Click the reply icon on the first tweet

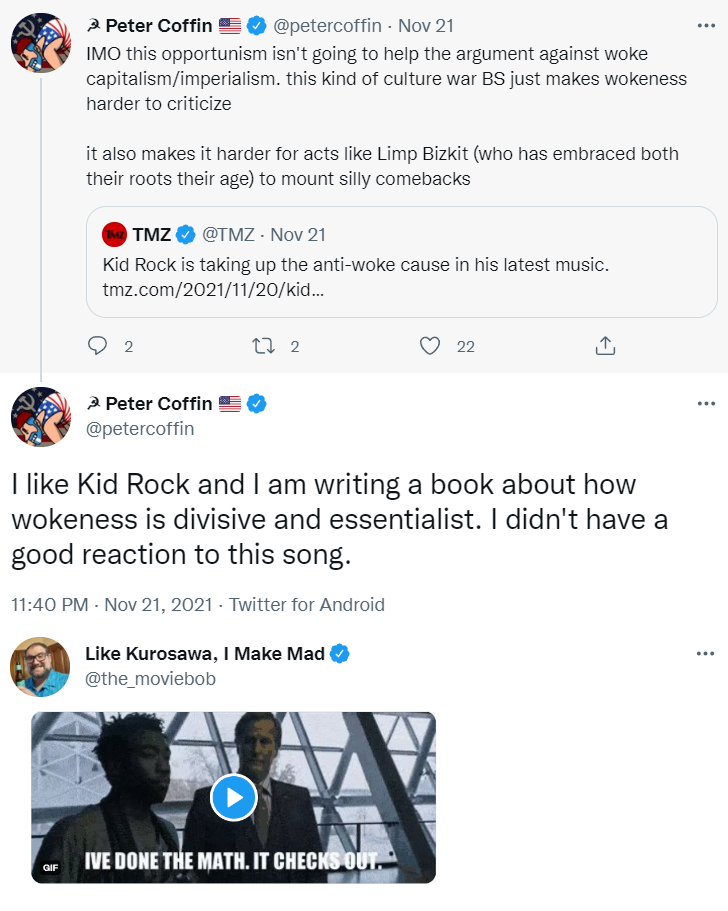pyautogui.click(x=98, y=346)
